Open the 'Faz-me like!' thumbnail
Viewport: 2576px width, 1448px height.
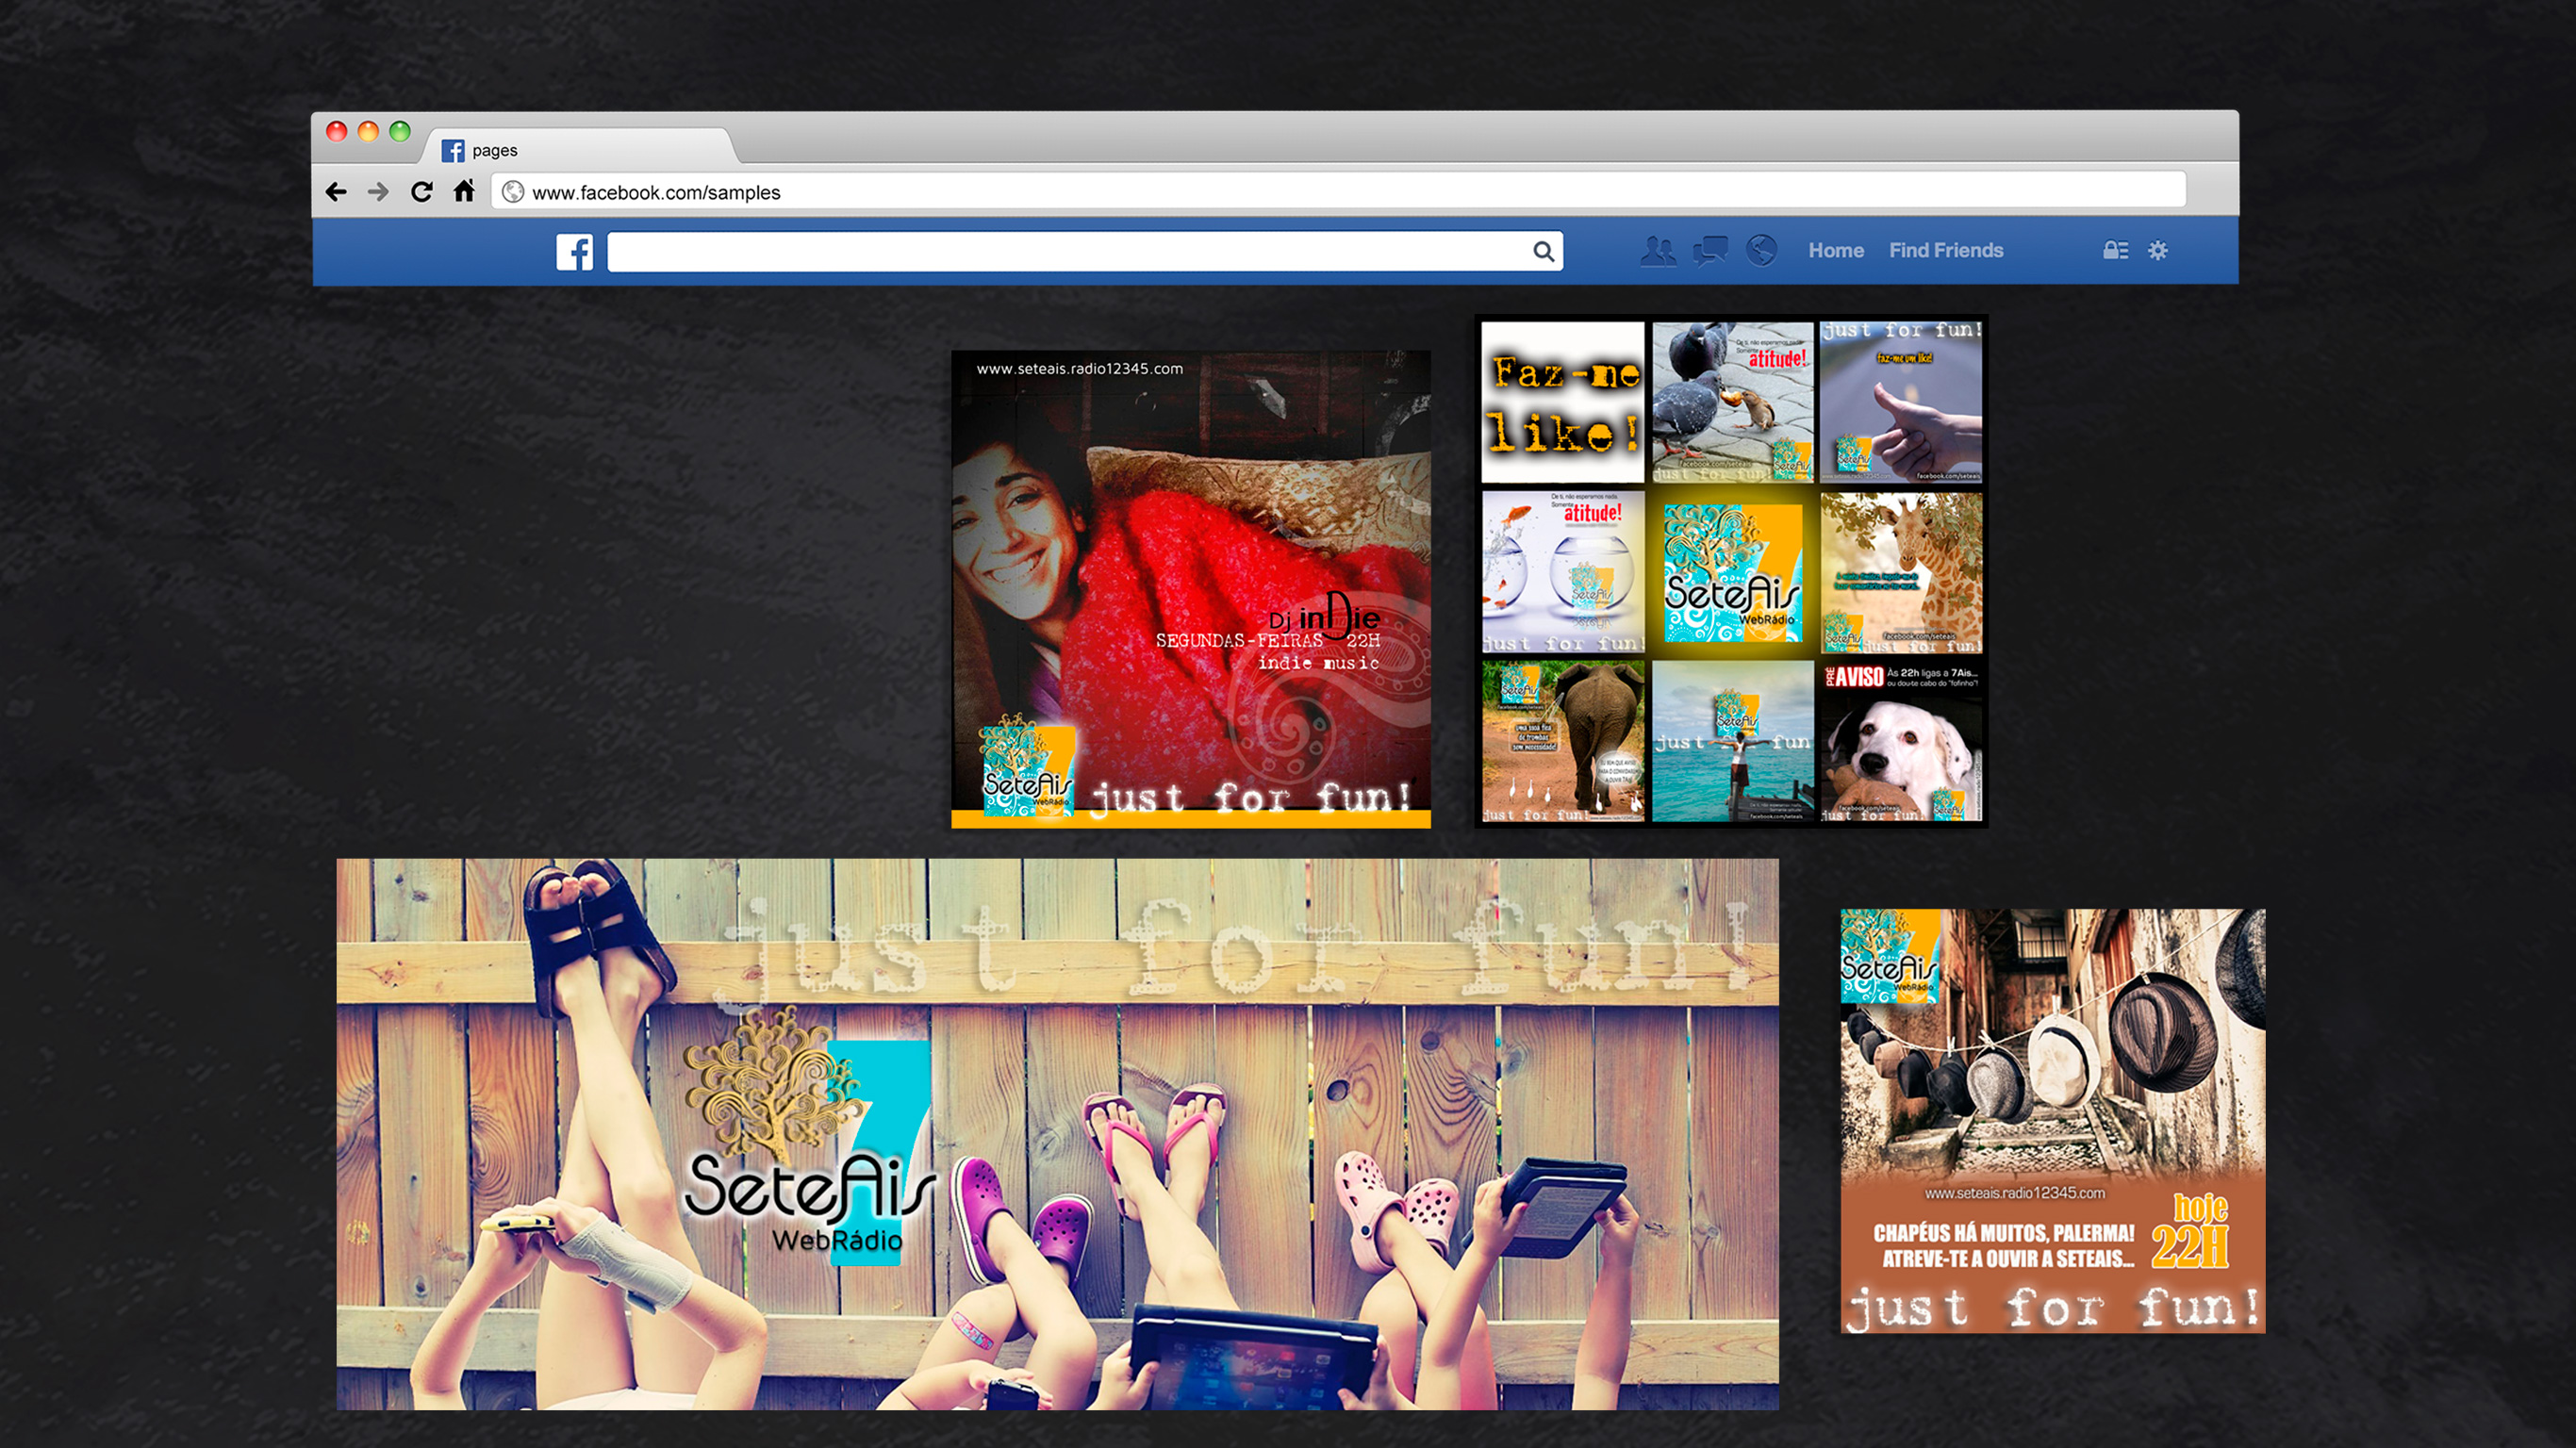[1562, 402]
